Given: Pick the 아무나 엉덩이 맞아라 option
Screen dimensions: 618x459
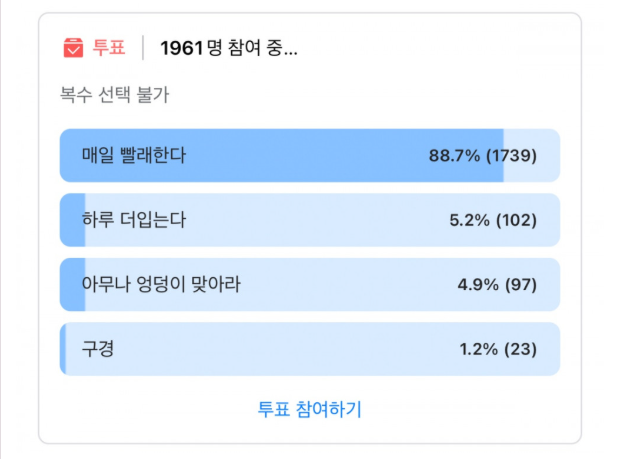Looking at the screenshot, I should click(x=161, y=285).
